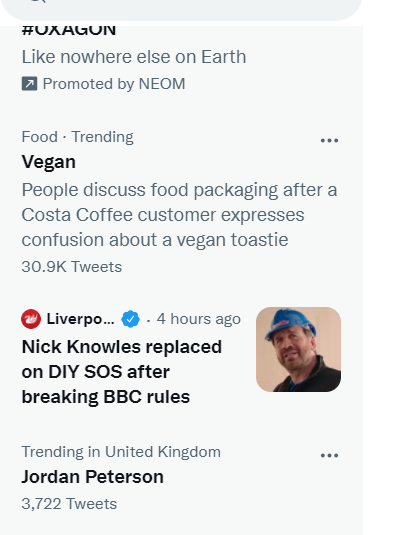The height and width of the screenshot is (535, 400).
Task: Click the 30.9K Tweets count
Action: (72, 266)
